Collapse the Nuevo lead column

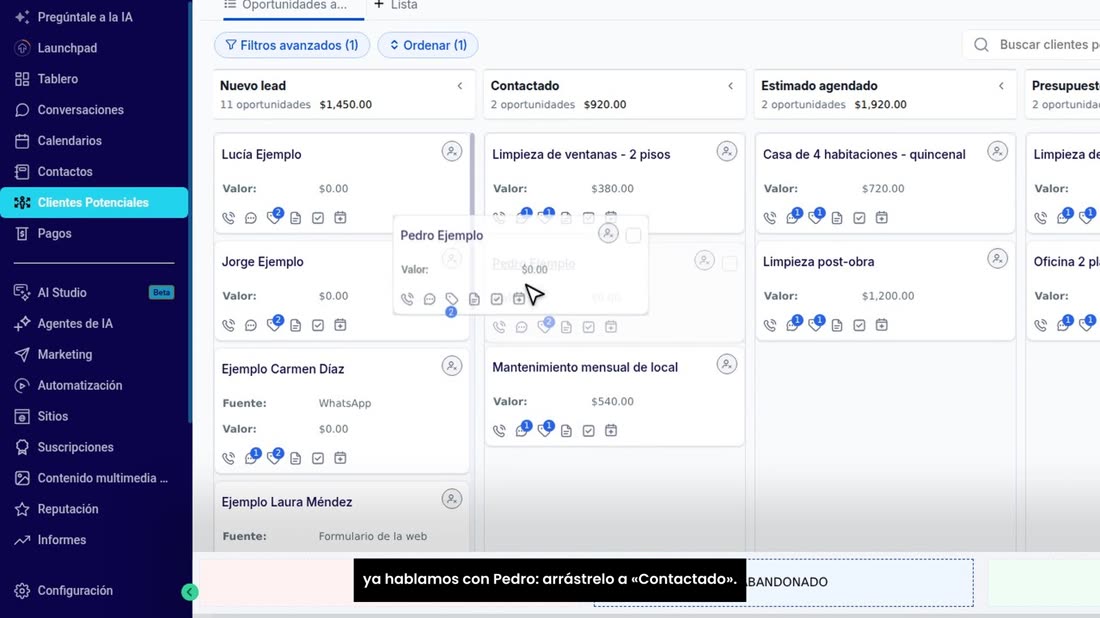pyautogui.click(x=460, y=86)
